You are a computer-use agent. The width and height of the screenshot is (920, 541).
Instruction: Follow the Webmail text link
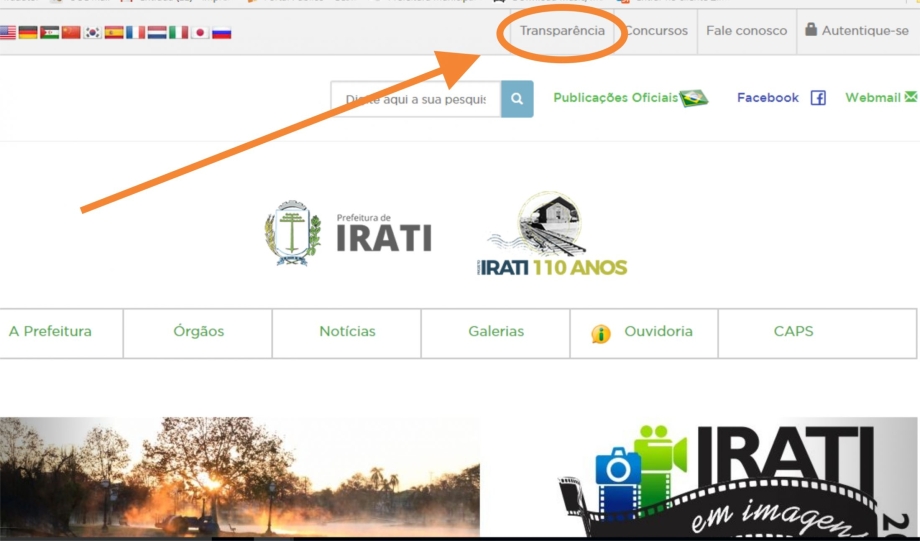[x=872, y=97]
